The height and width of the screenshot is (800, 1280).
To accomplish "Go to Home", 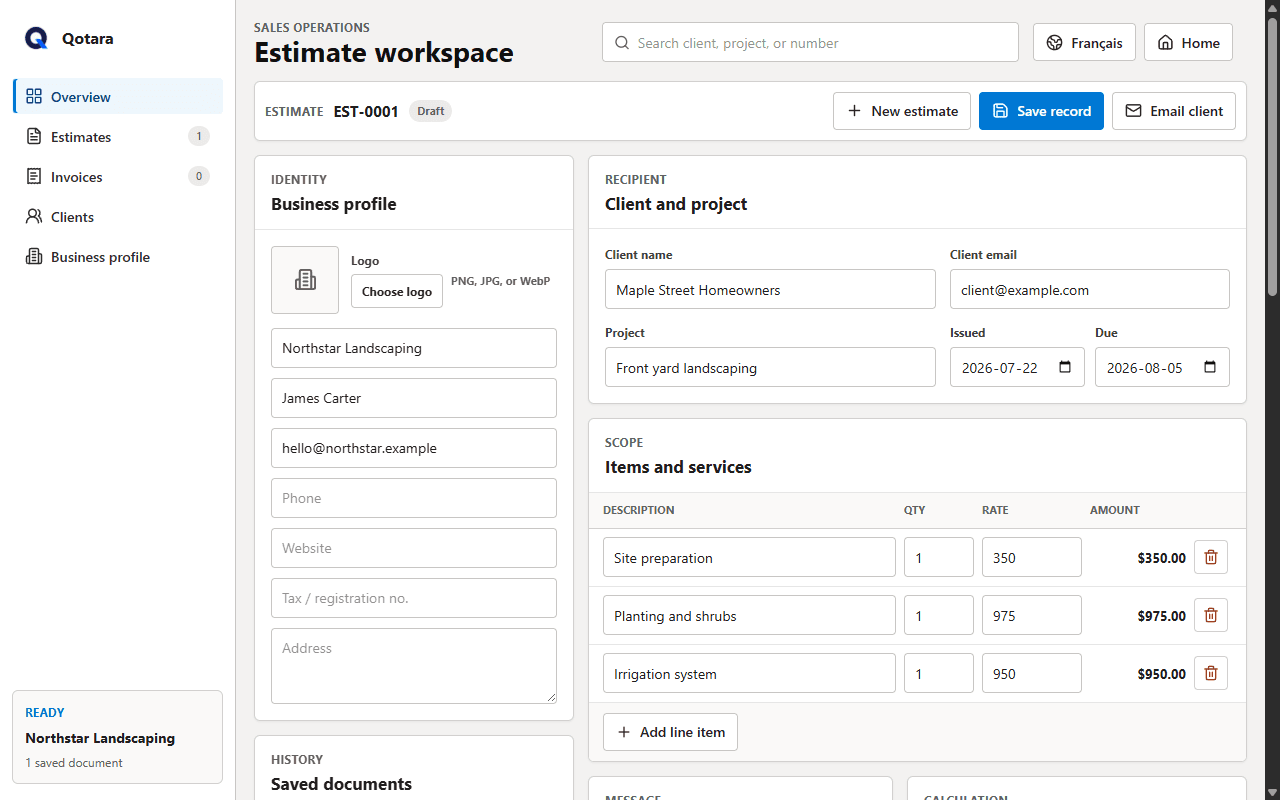I will 1188,42.
